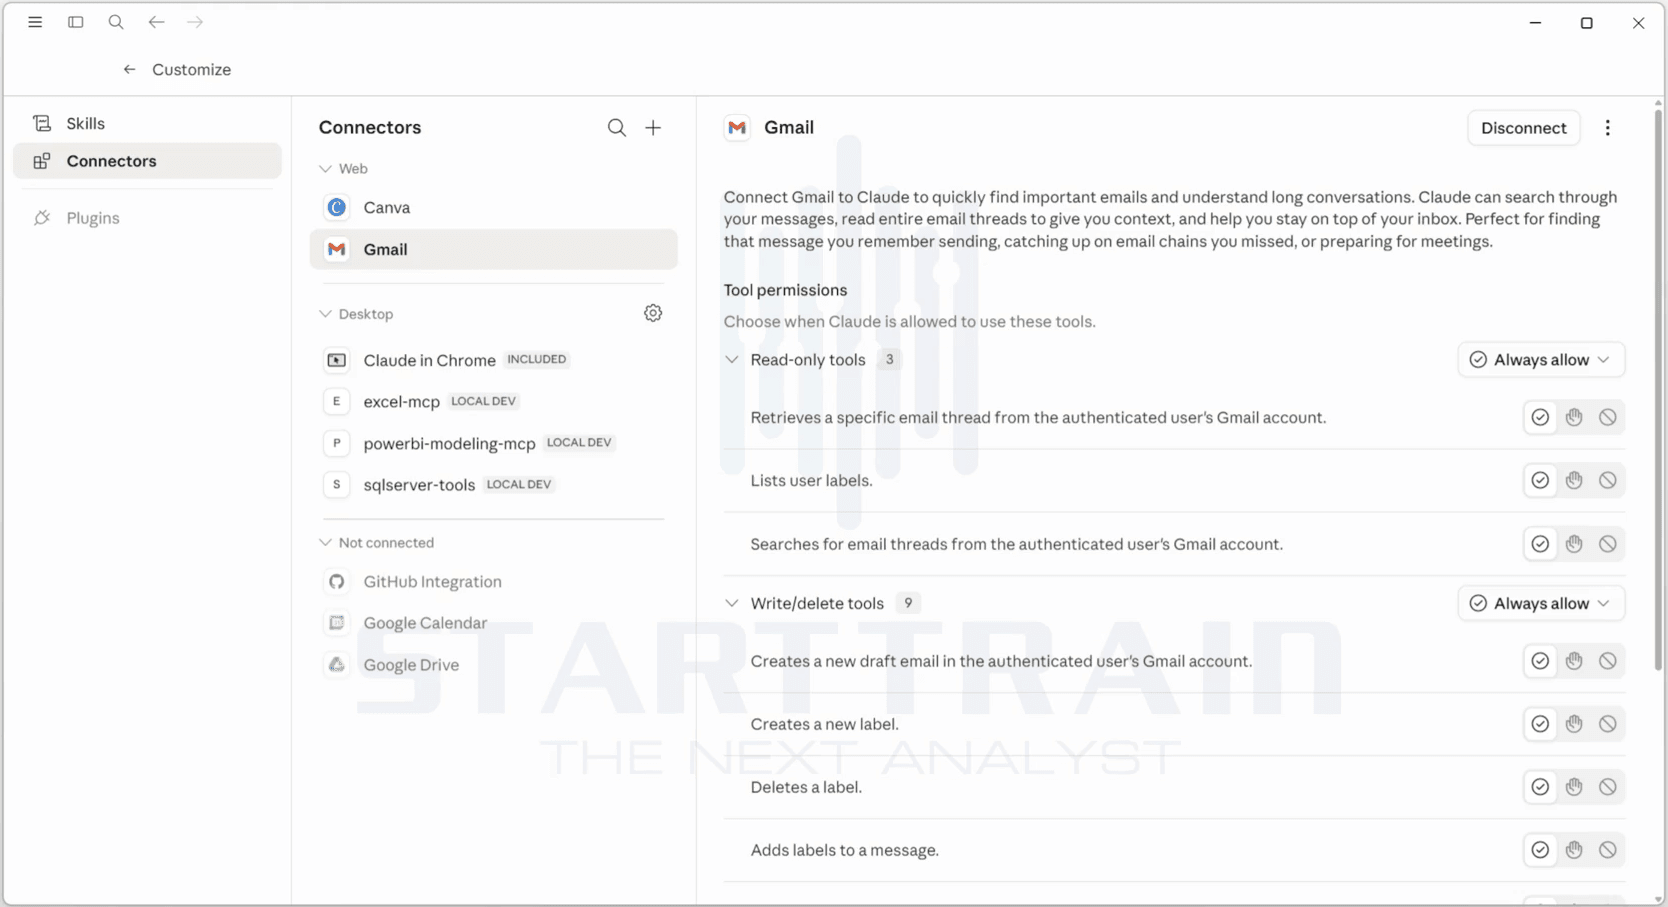Screen dimensions: 1668x907
Task: Collapse the Read-only tools section
Action: tap(732, 360)
